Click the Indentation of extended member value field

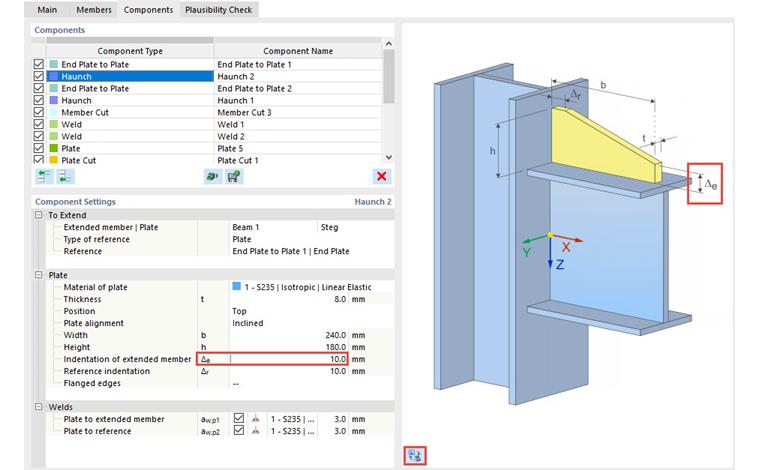click(289, 359)
